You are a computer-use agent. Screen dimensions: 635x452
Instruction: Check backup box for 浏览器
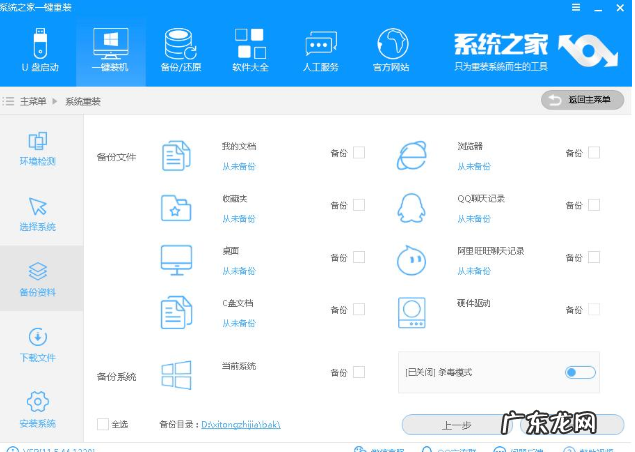594,153
